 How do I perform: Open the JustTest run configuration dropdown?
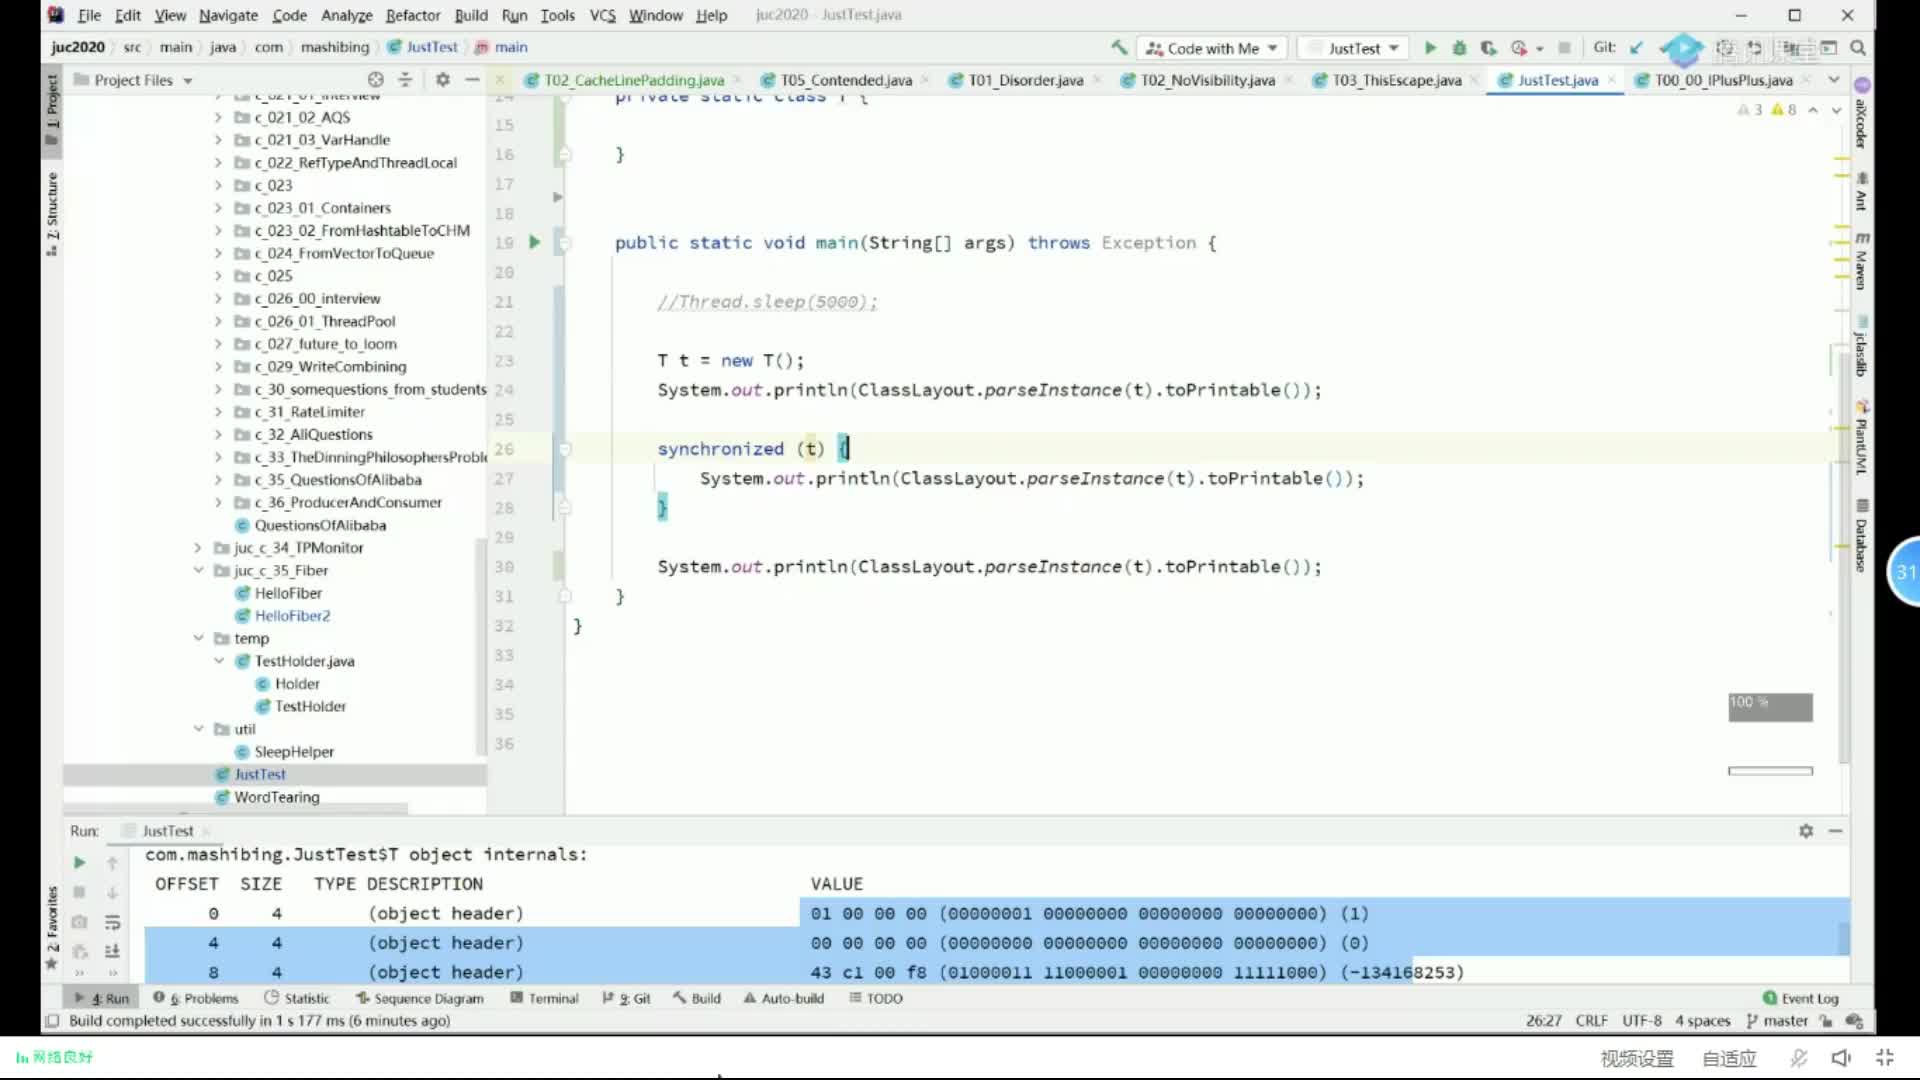tap(1355, 48)
